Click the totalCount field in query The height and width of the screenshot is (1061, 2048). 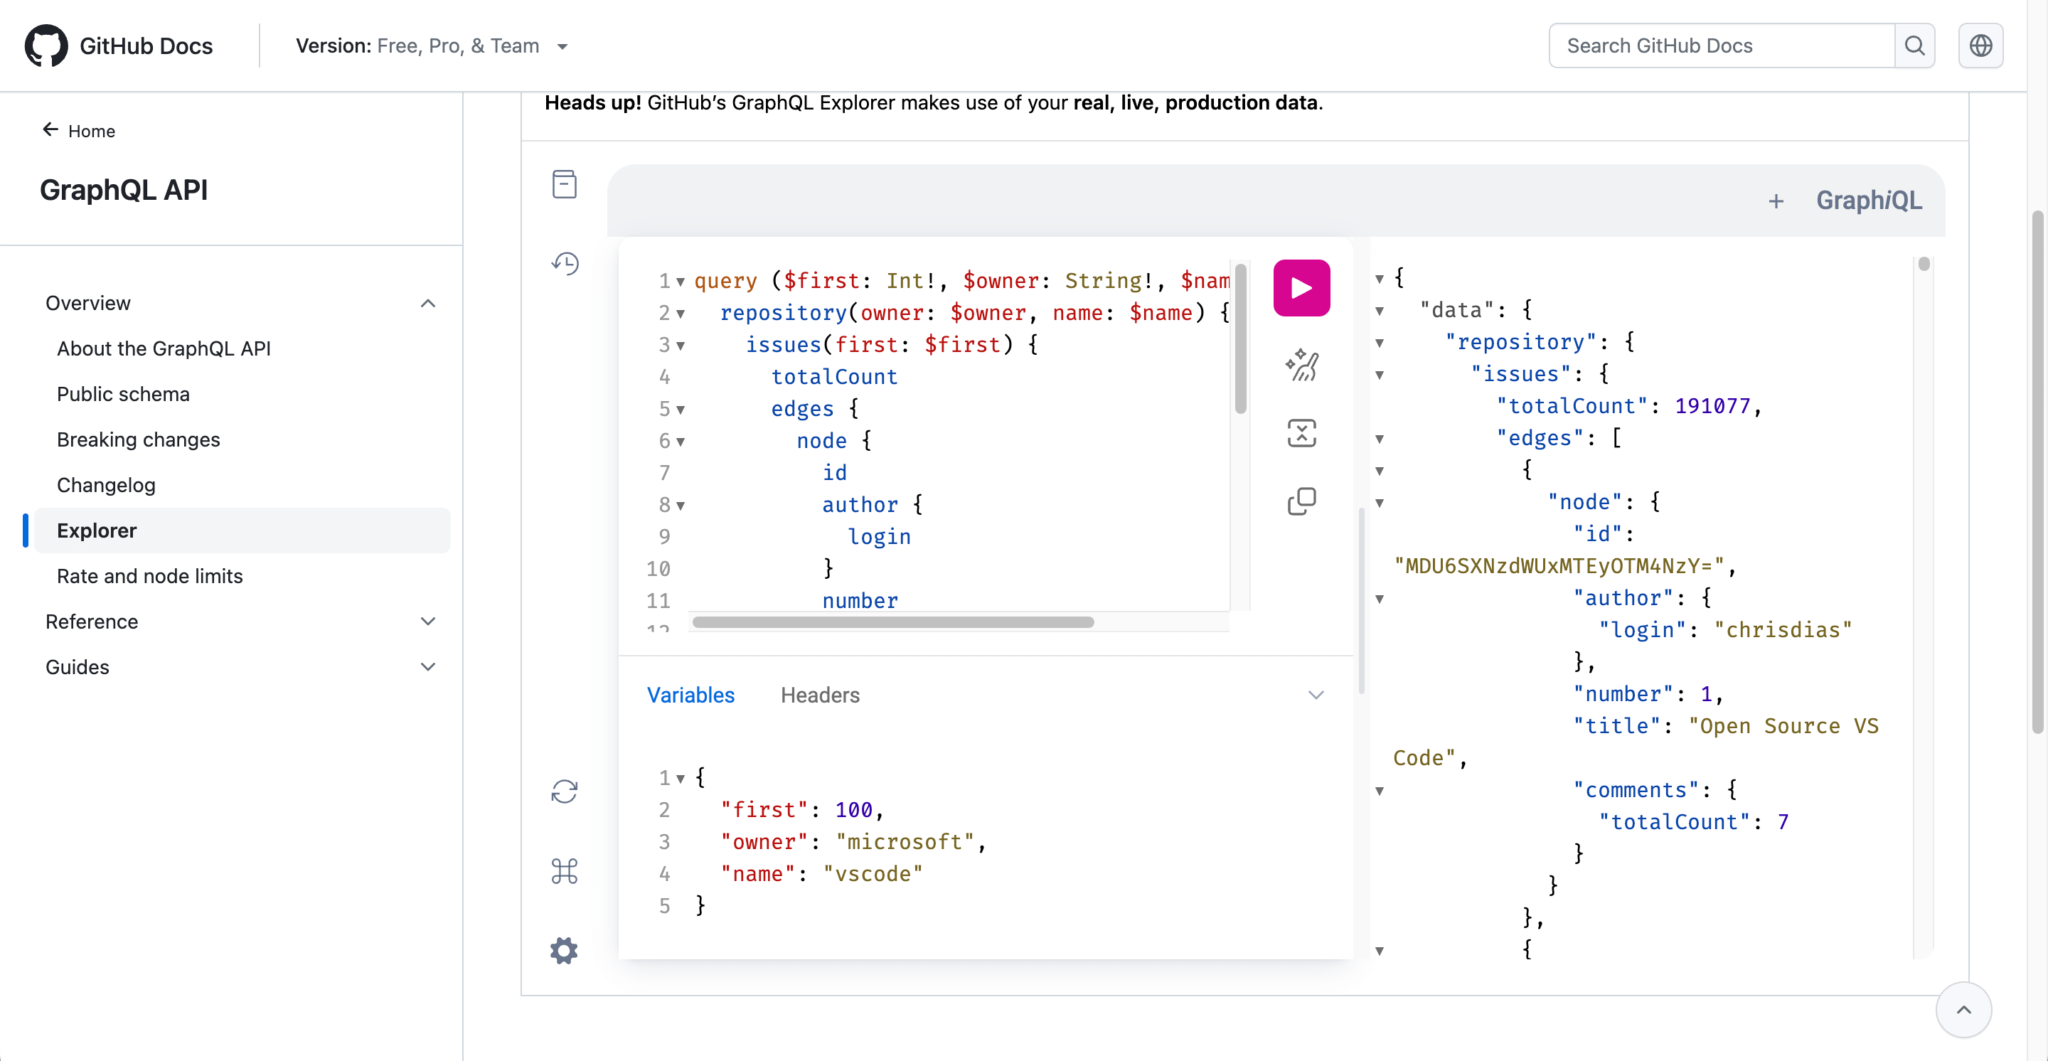834,377
